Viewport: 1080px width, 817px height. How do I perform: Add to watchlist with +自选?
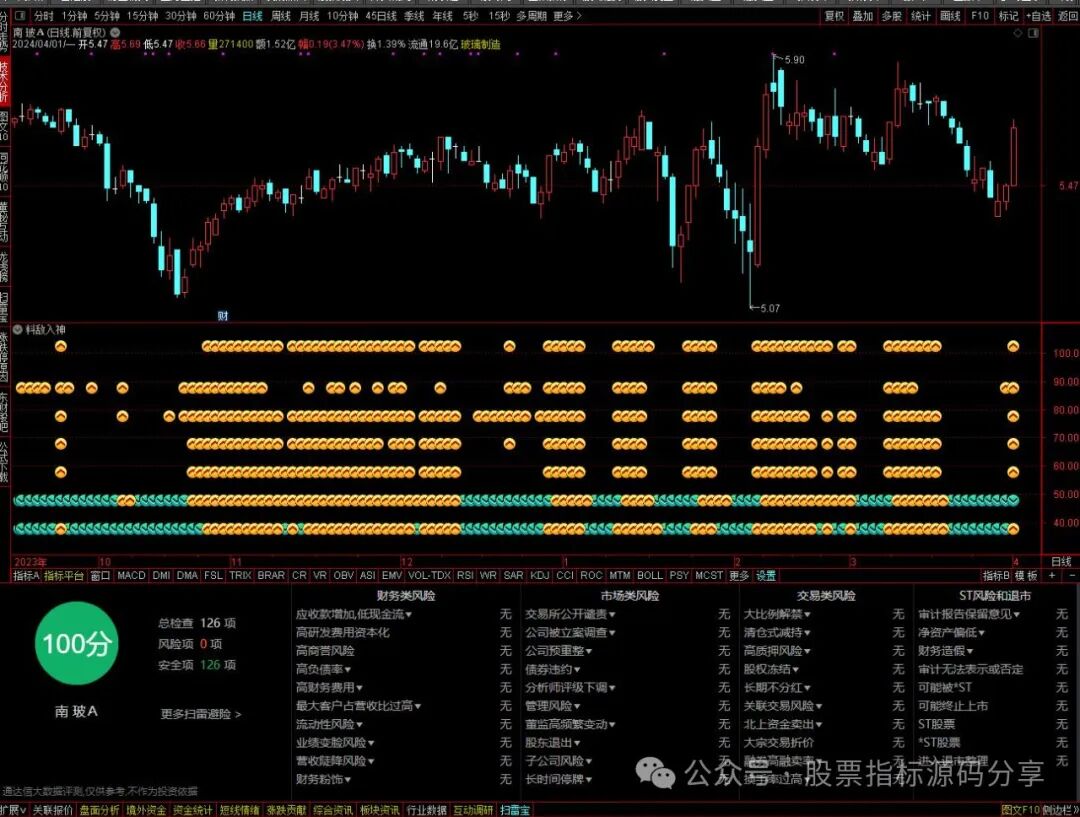click(1039, 15)
